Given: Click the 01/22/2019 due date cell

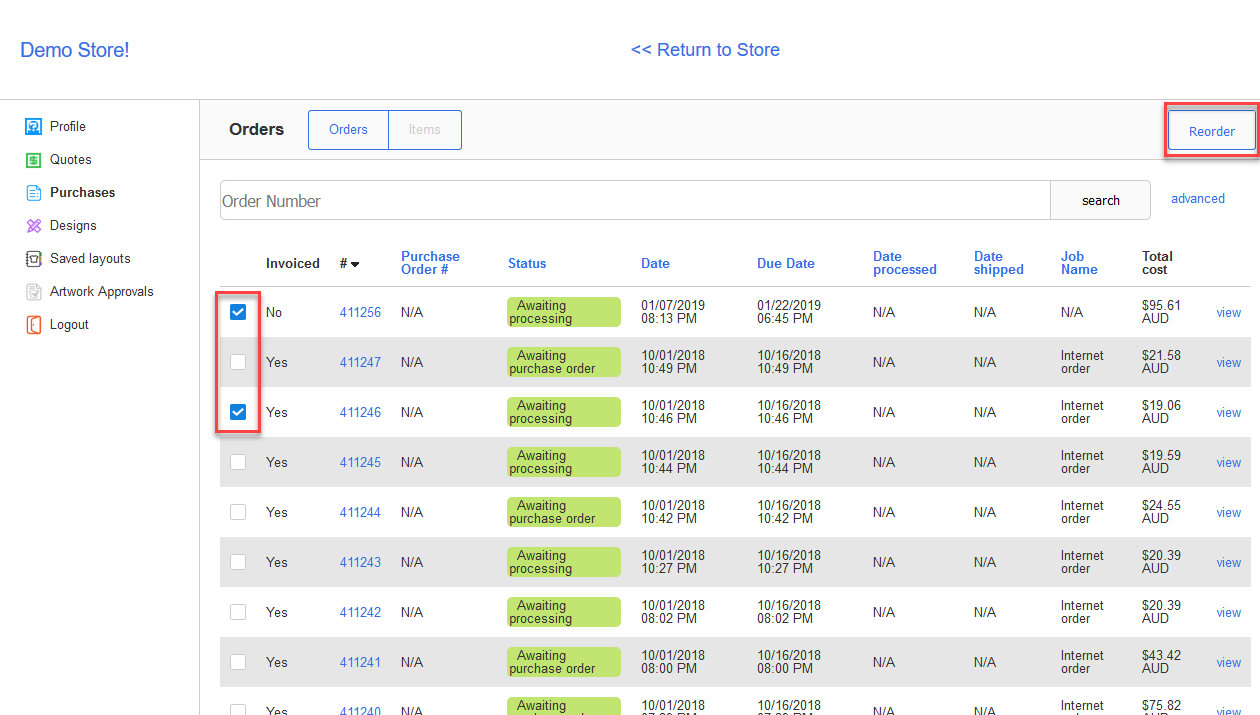Looking at the screenshot, I should 789,312.
